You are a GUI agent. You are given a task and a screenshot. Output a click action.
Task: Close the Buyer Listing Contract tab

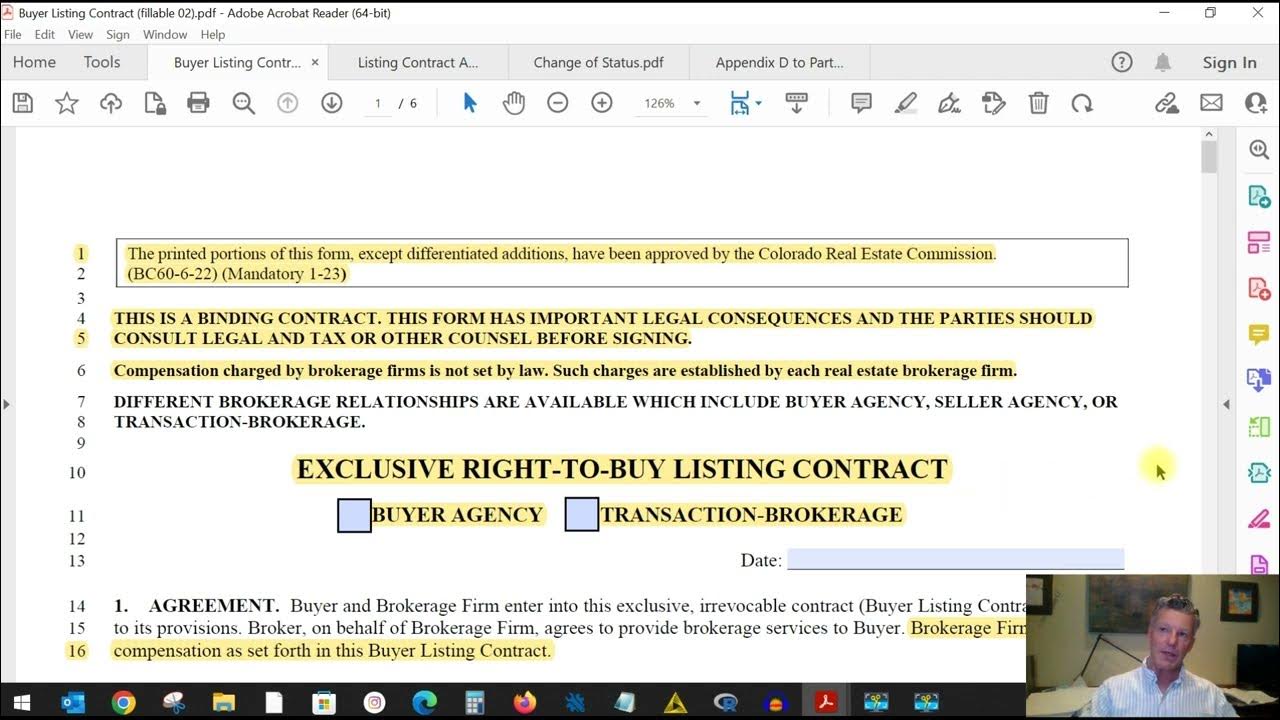click(x=315, y=62)
